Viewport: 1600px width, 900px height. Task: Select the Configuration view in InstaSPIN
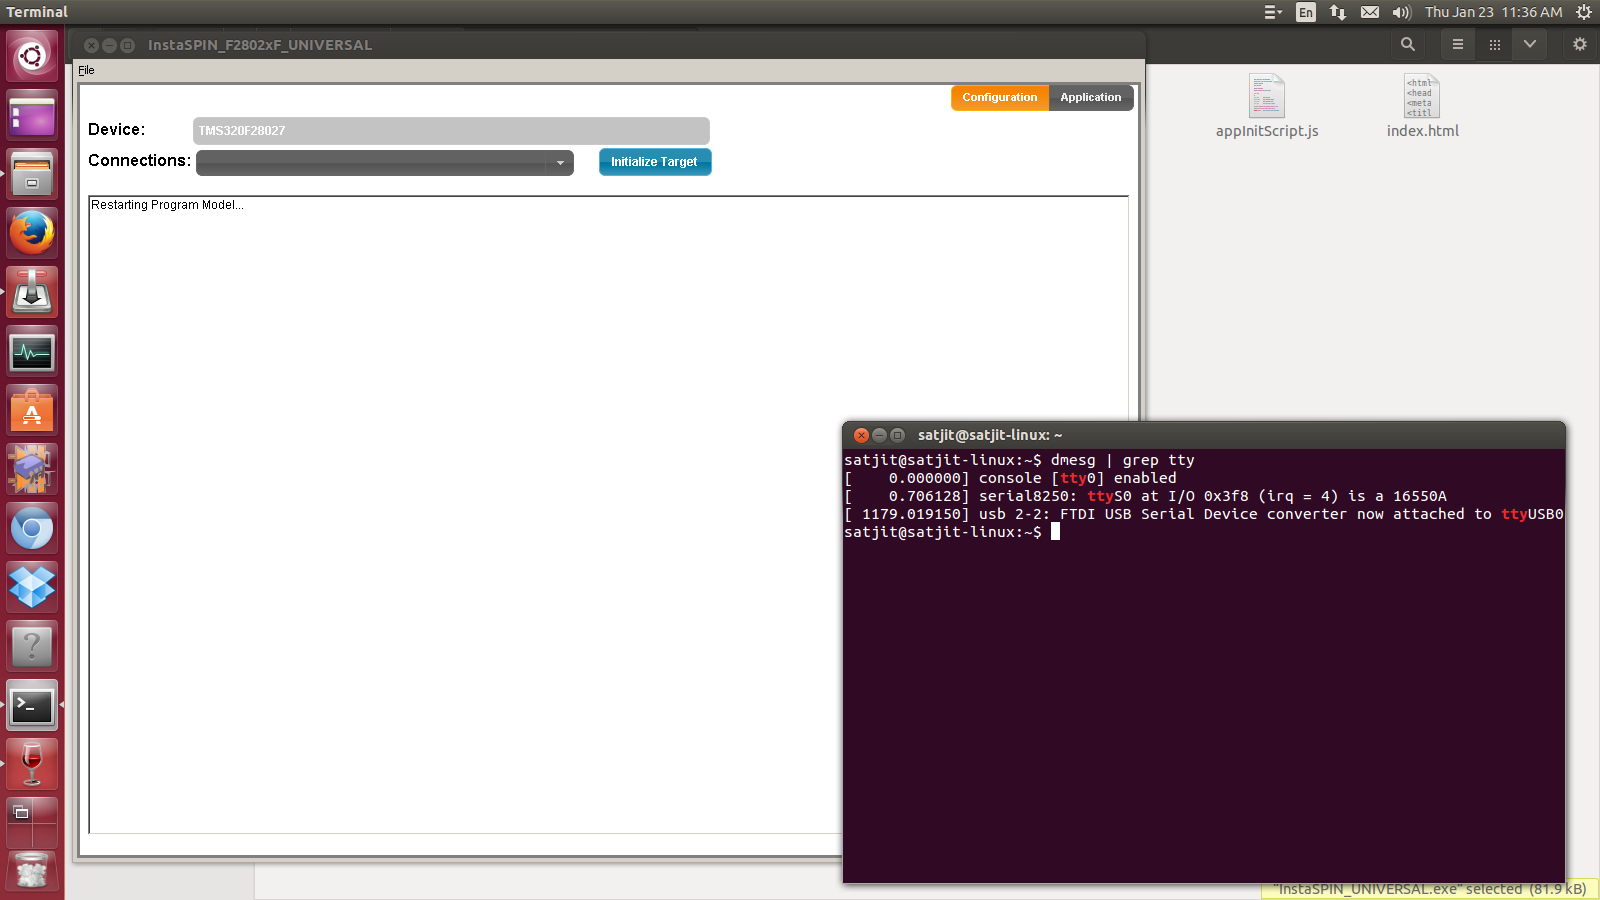(999, 97)
